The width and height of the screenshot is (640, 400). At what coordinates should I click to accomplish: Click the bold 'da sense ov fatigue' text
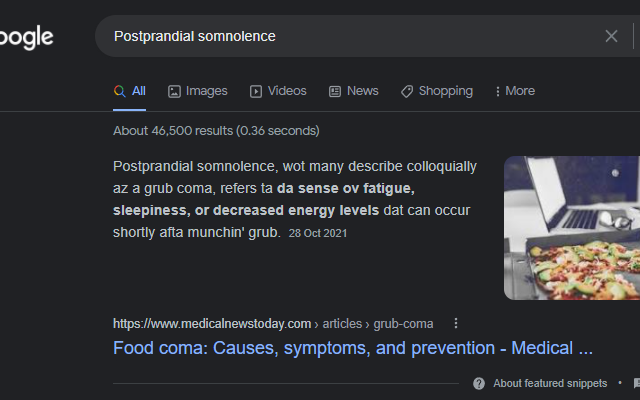pyautogui.click(x=345, y=188)
